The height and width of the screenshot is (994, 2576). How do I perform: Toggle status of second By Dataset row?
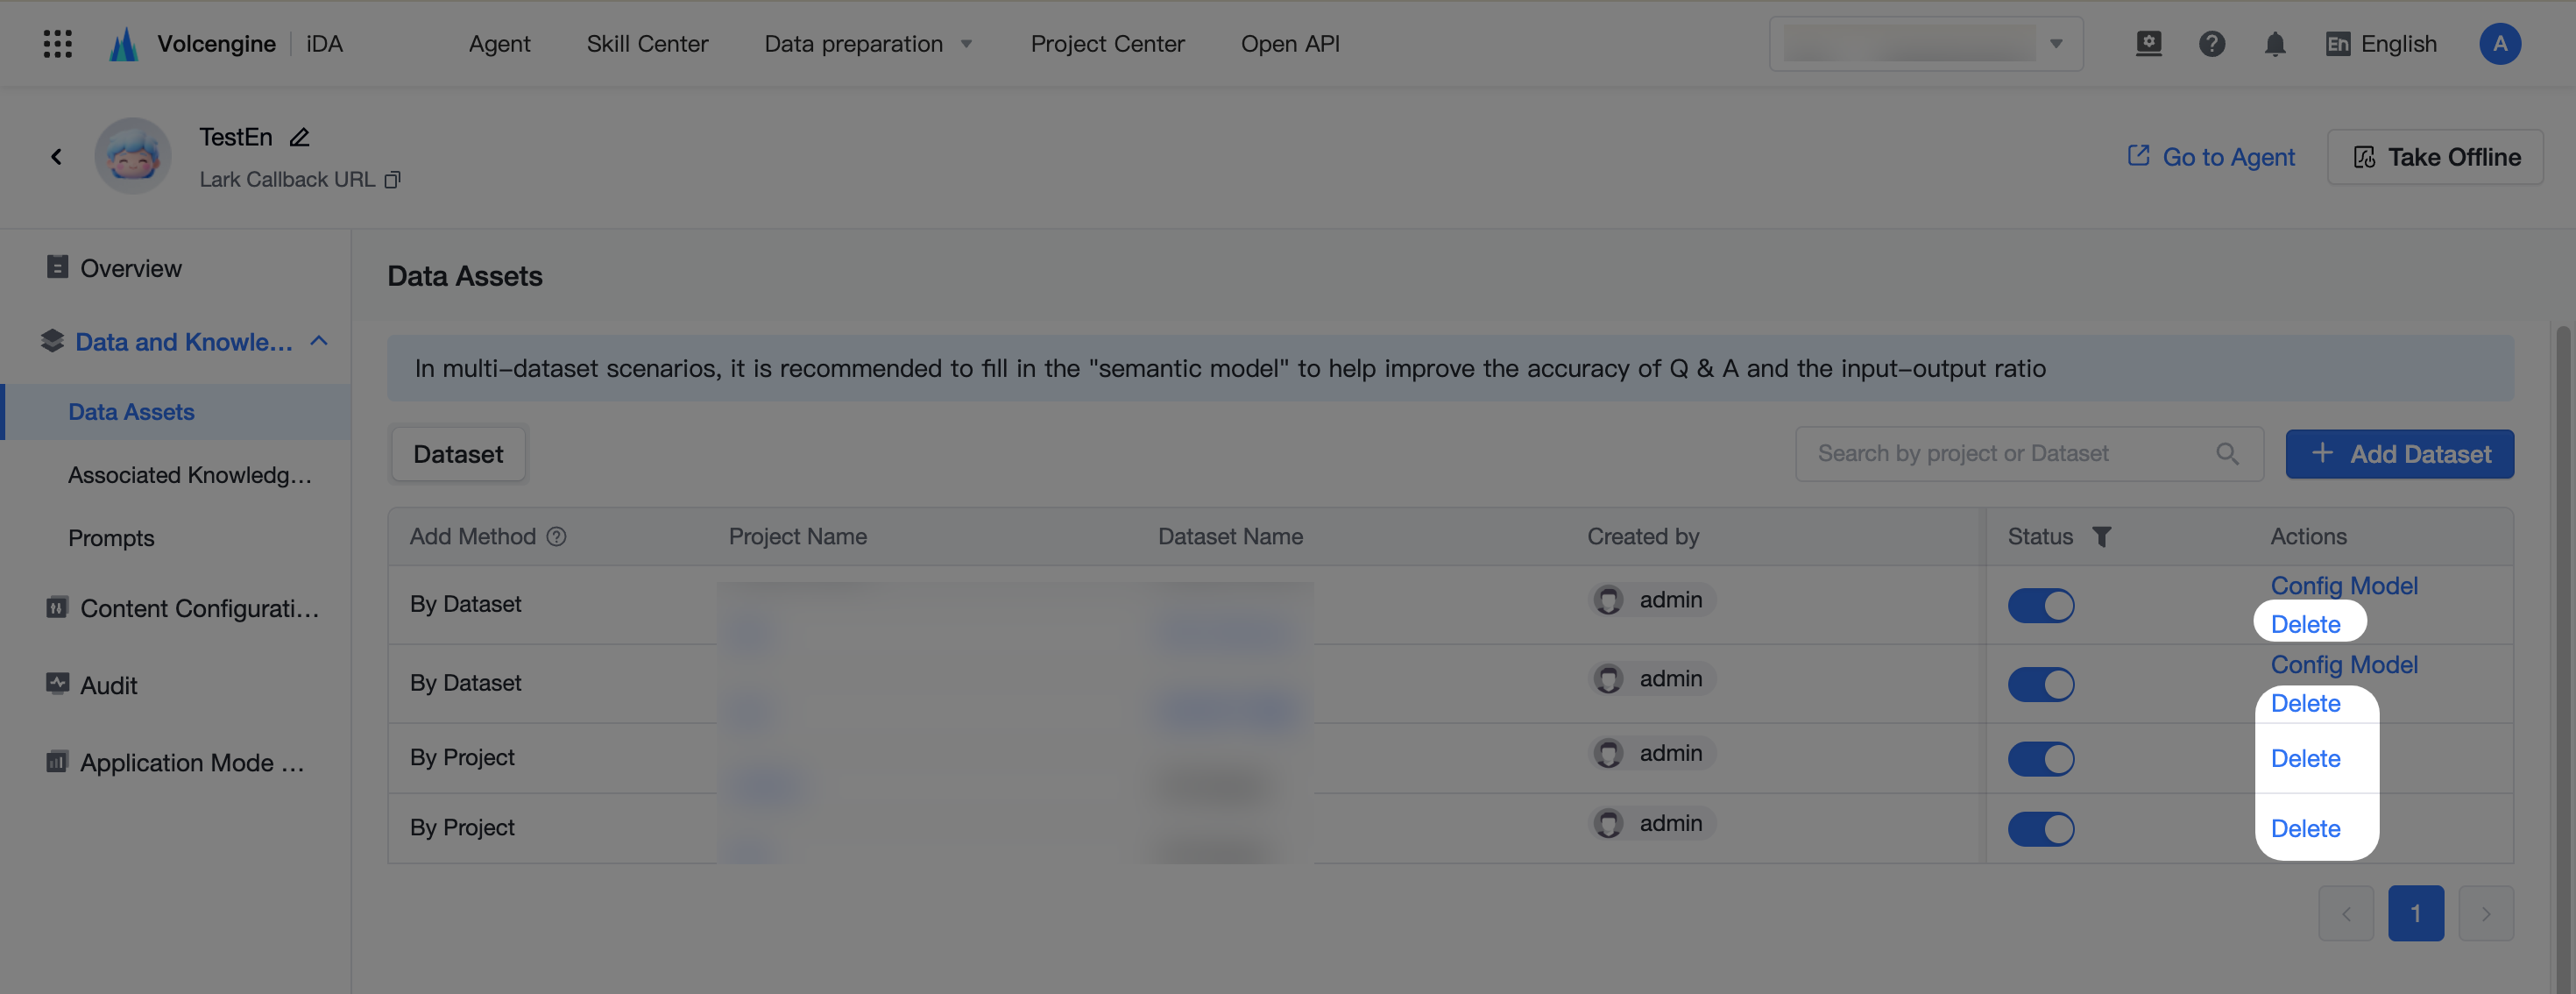pos(2041,684)
